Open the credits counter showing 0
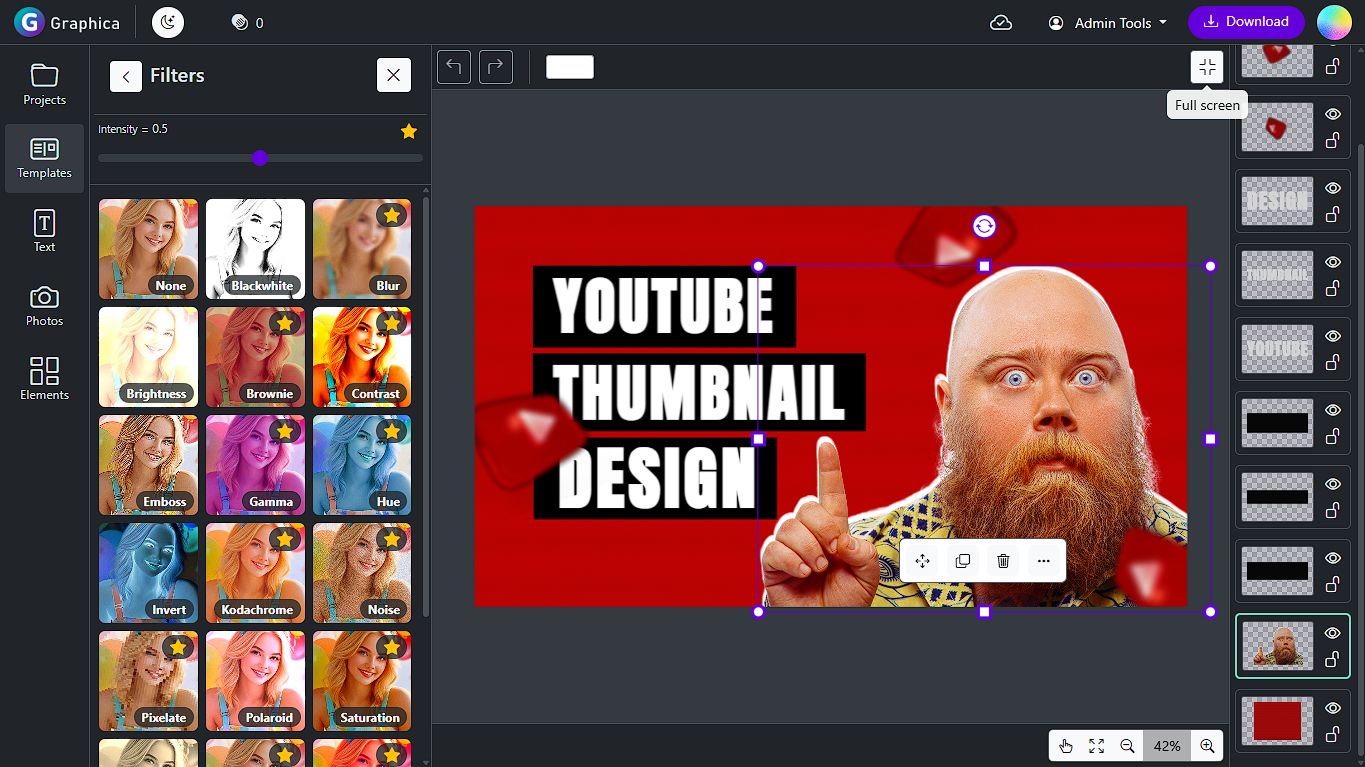This screenshot has width=1365, height=767. point(247,22)
